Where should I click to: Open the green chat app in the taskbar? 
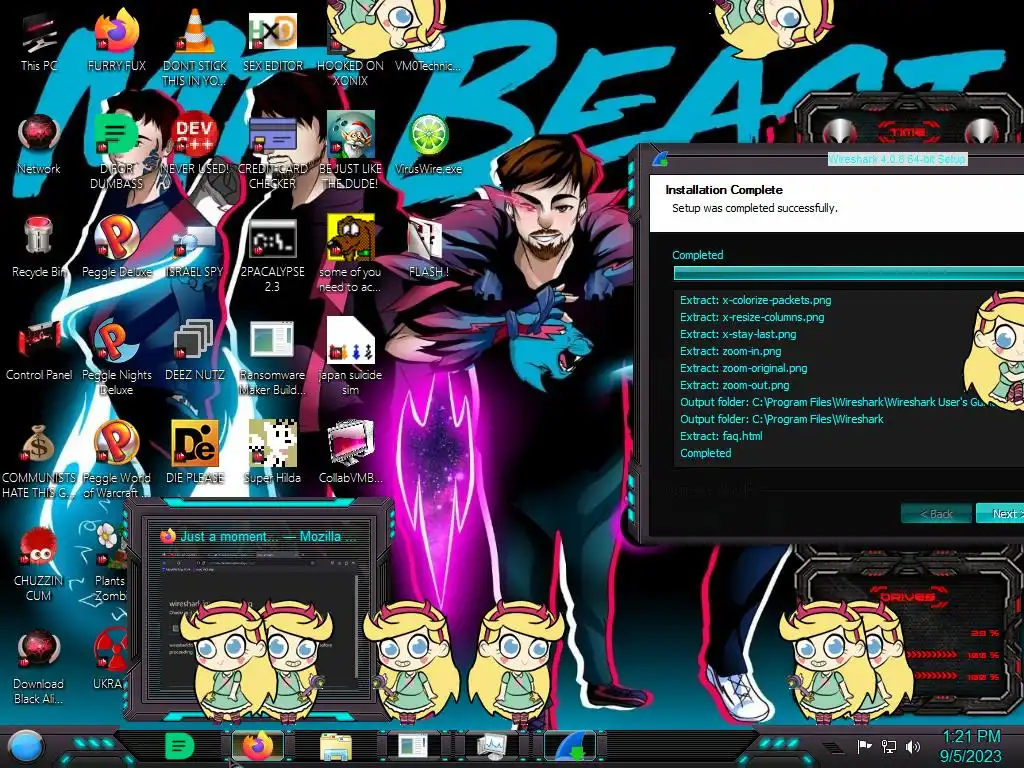[180, 746]
